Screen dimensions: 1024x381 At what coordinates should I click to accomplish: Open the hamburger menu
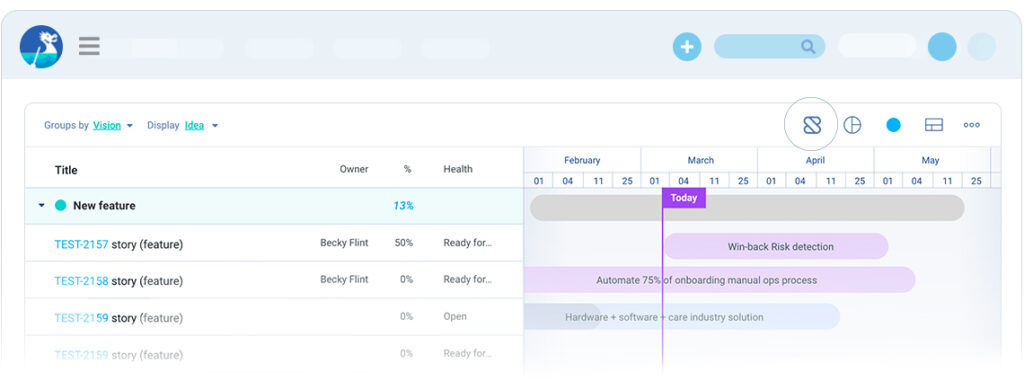pyautogui.click(x=89, y=46)
